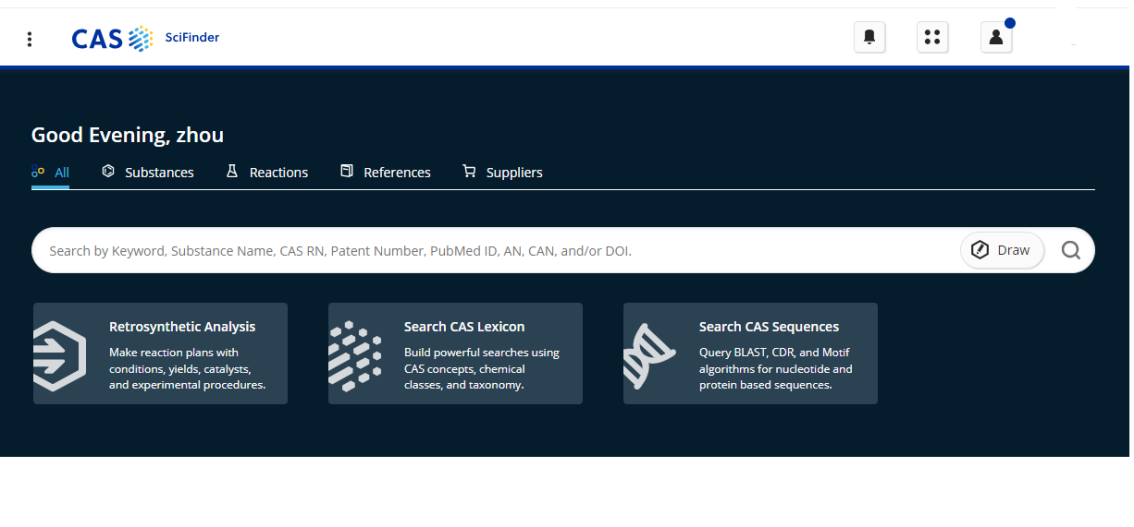Click the magnifying glass search icon
Image resolution: width=1134 pixels, height=527 pixels.
(x=1071, y=251)
